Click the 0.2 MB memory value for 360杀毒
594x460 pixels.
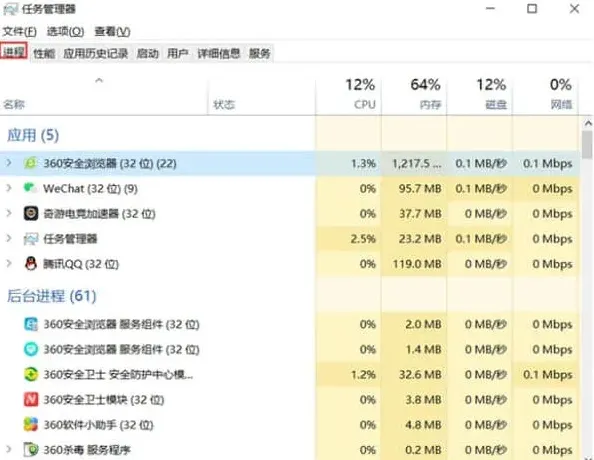pos(423,450)
